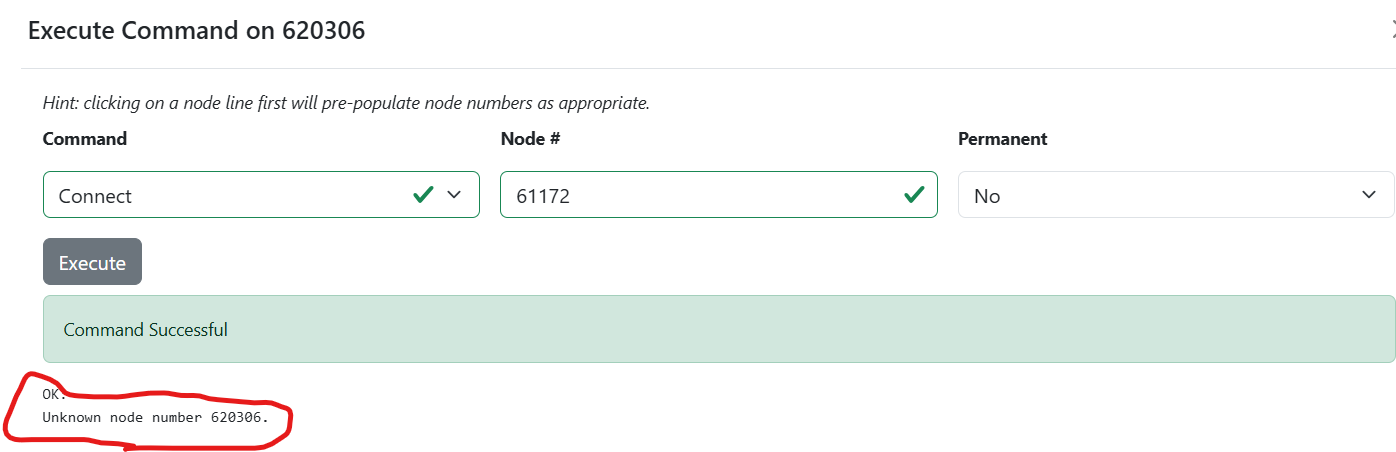This screenshot has height=452, width=1396.
Task: Click the italic hint text about node lines
Action: [x=346, y=103]
